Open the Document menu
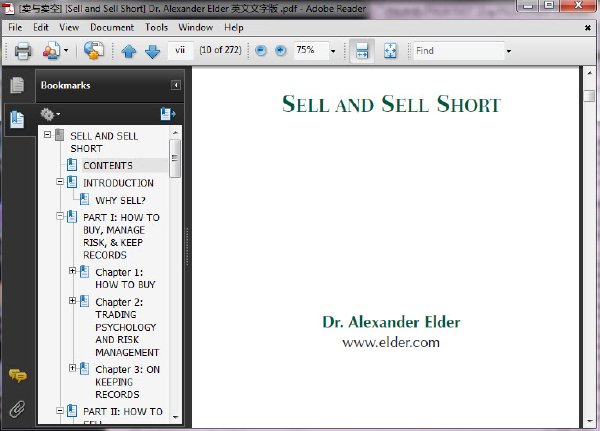 point(112,27)
